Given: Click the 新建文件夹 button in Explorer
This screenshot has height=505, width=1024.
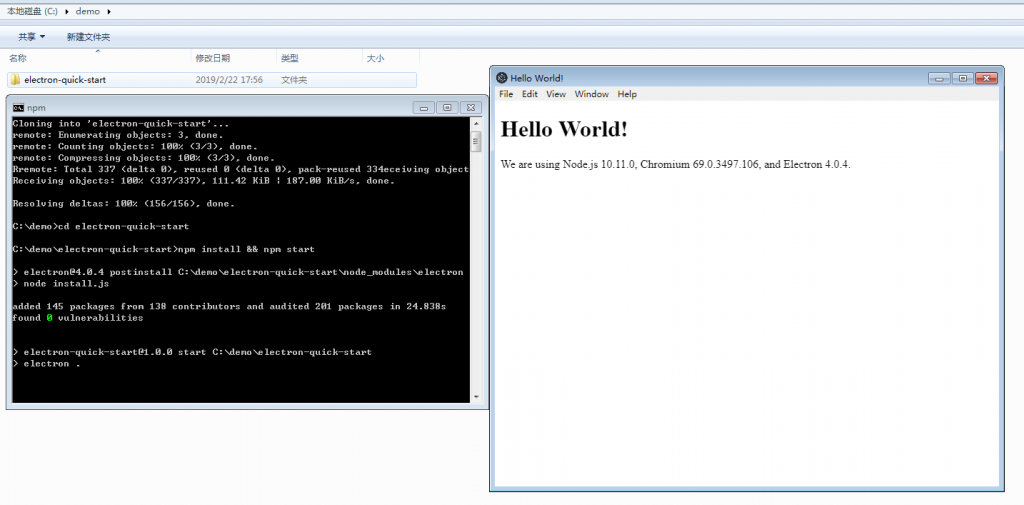Looking at the screenshot, I should click(x=88, y=37).
